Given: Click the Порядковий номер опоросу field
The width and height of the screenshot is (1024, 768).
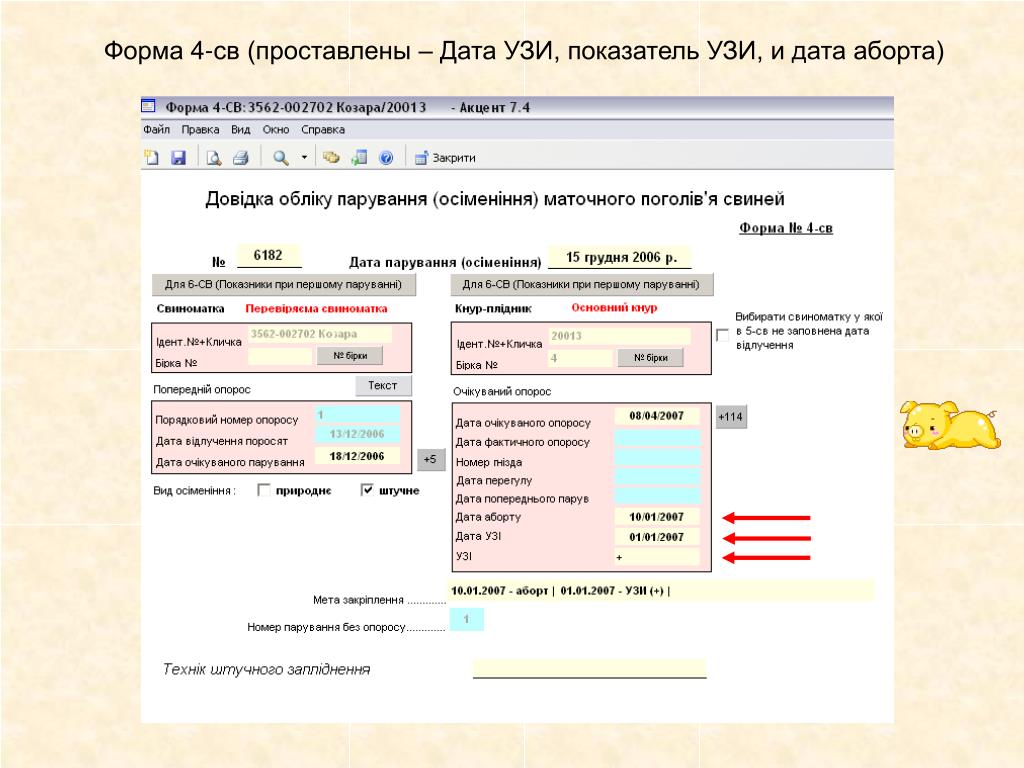Looking at the screenshot, I should point(357,415).
